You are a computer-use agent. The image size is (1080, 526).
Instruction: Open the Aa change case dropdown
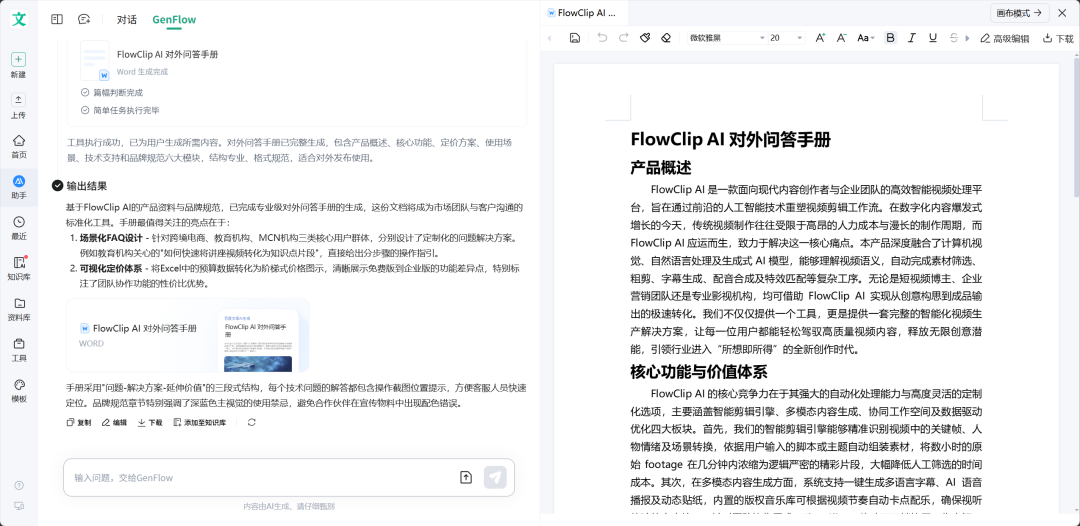pyautogui.click(x=866, y=38)
